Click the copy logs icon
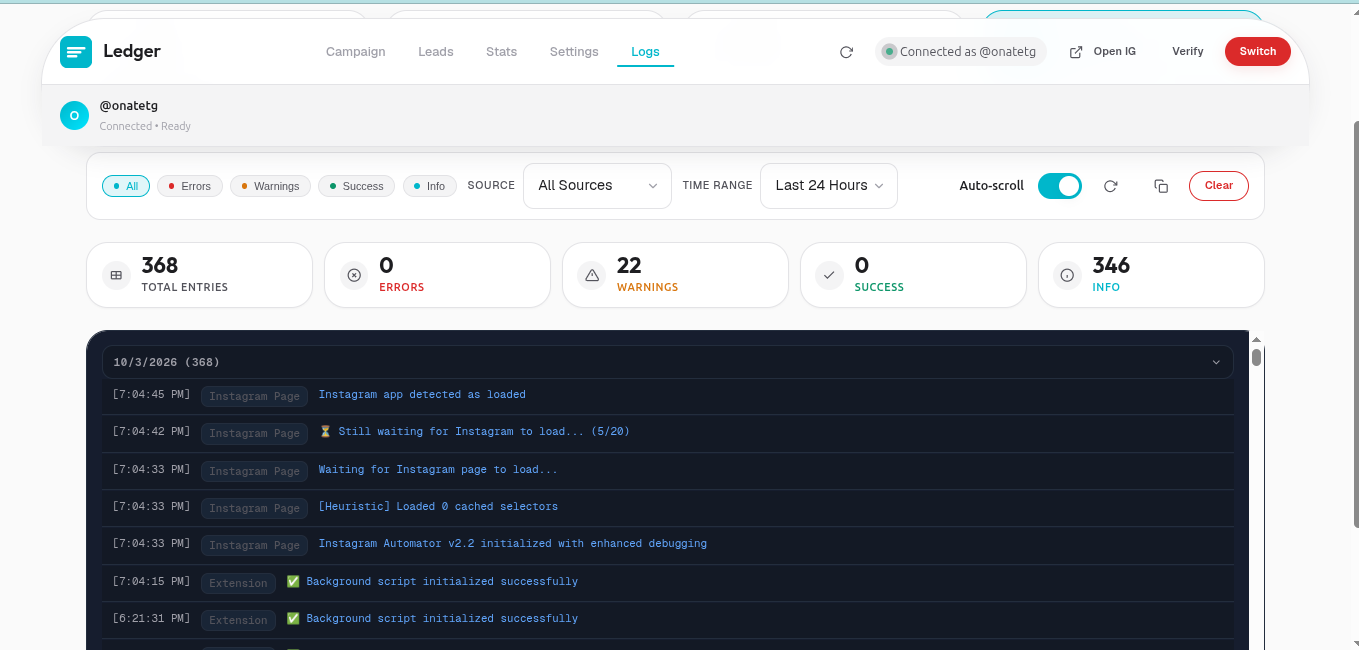1359x650 pixels. (x=1161, y=186)
